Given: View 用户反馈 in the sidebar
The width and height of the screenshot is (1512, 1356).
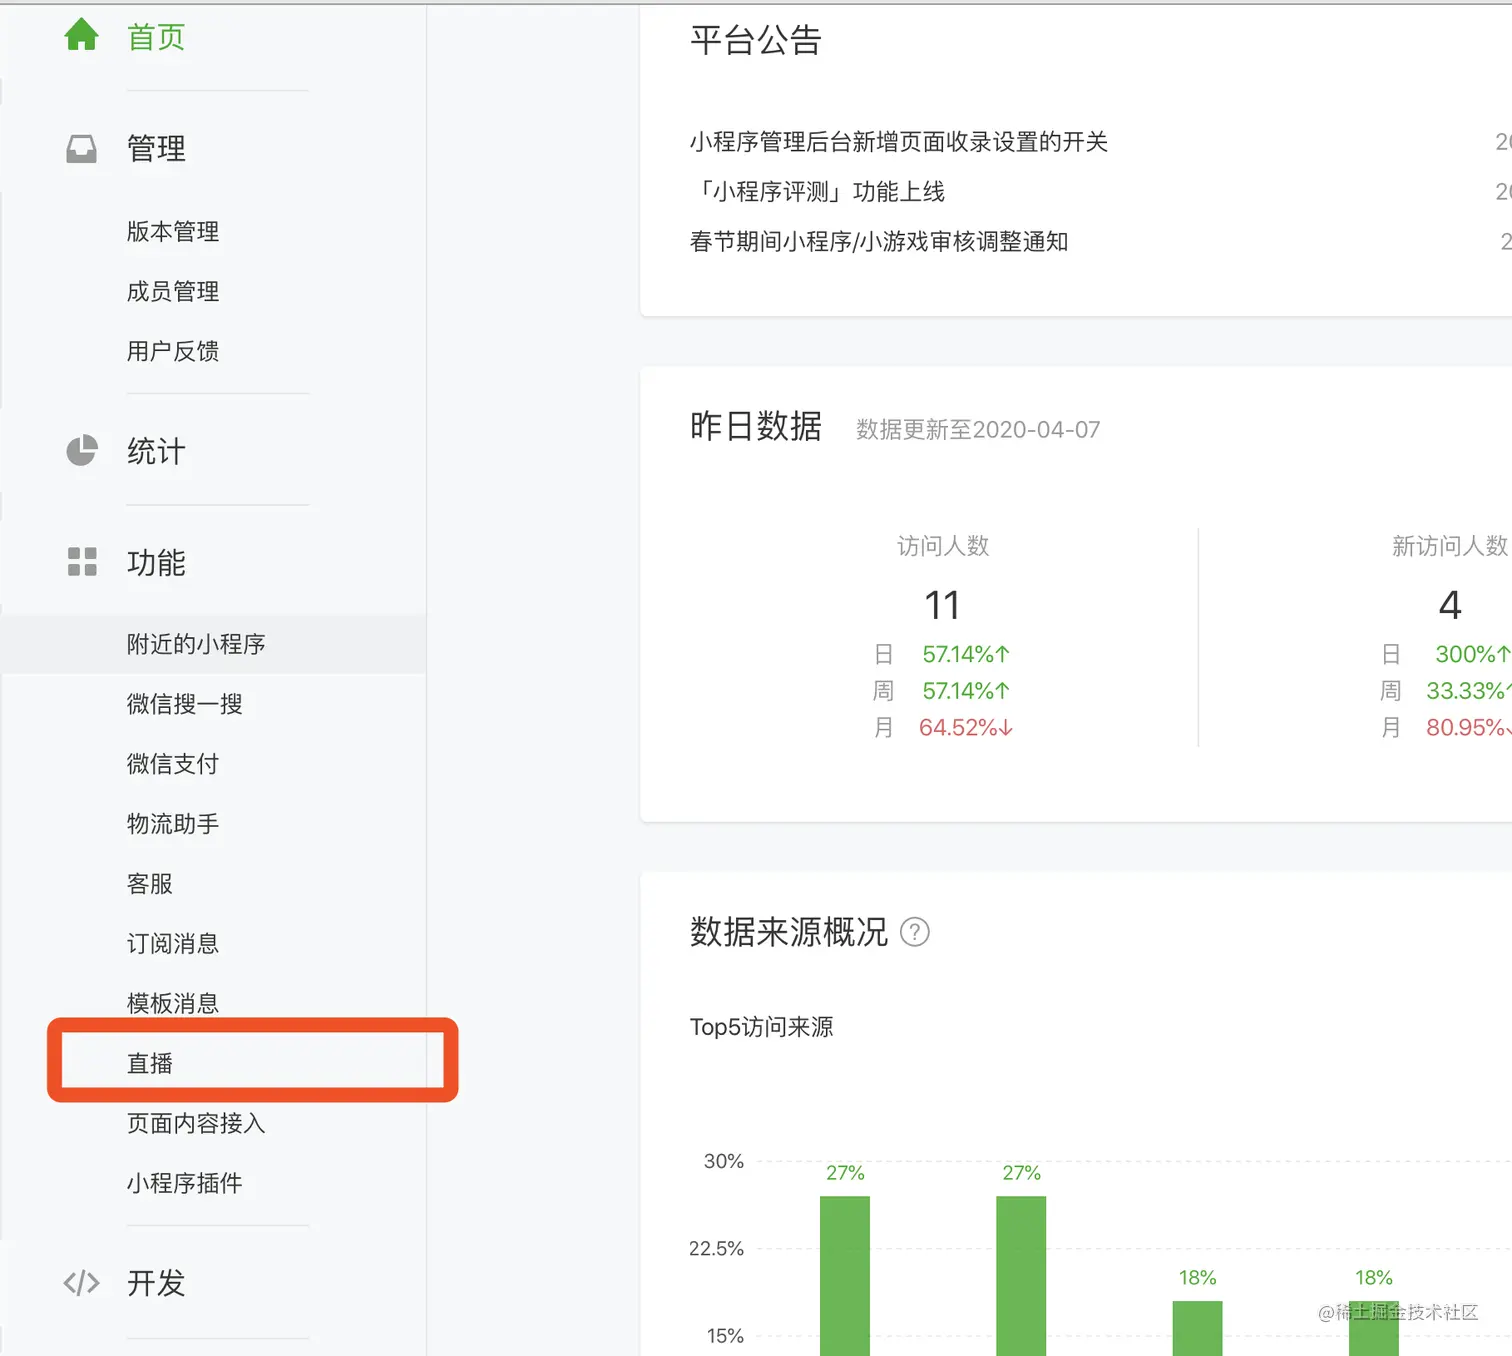Looking at the screenshot, I should [172, 350].
